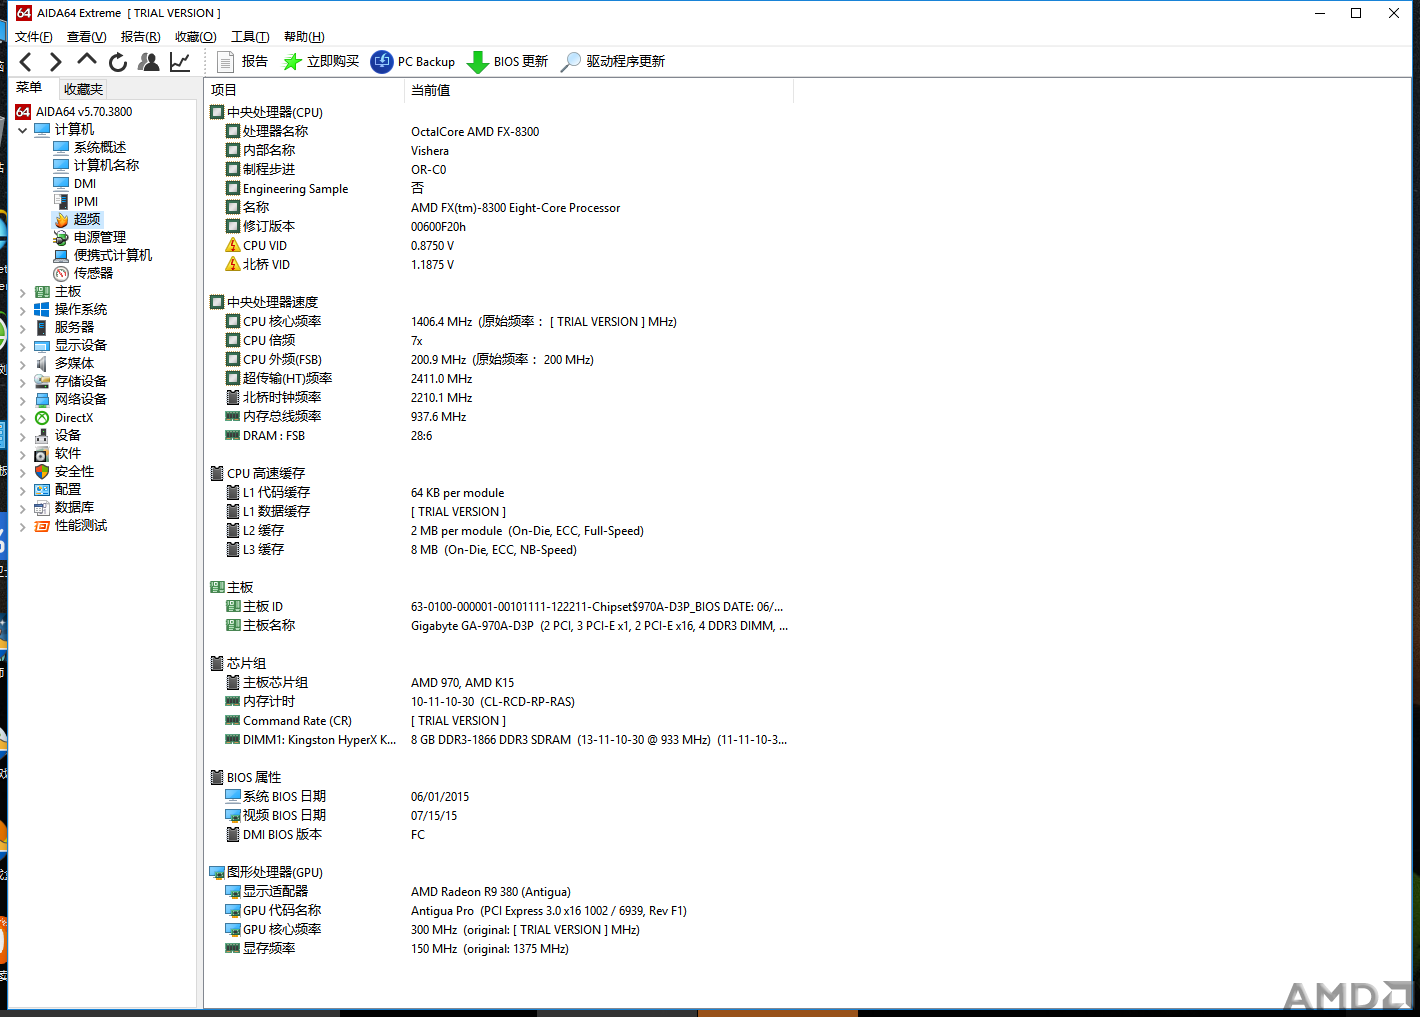Viewport: 1420px width, 1017px height.
Task: Click the CPU VID warning icon
Action: (x=233, y=245)
